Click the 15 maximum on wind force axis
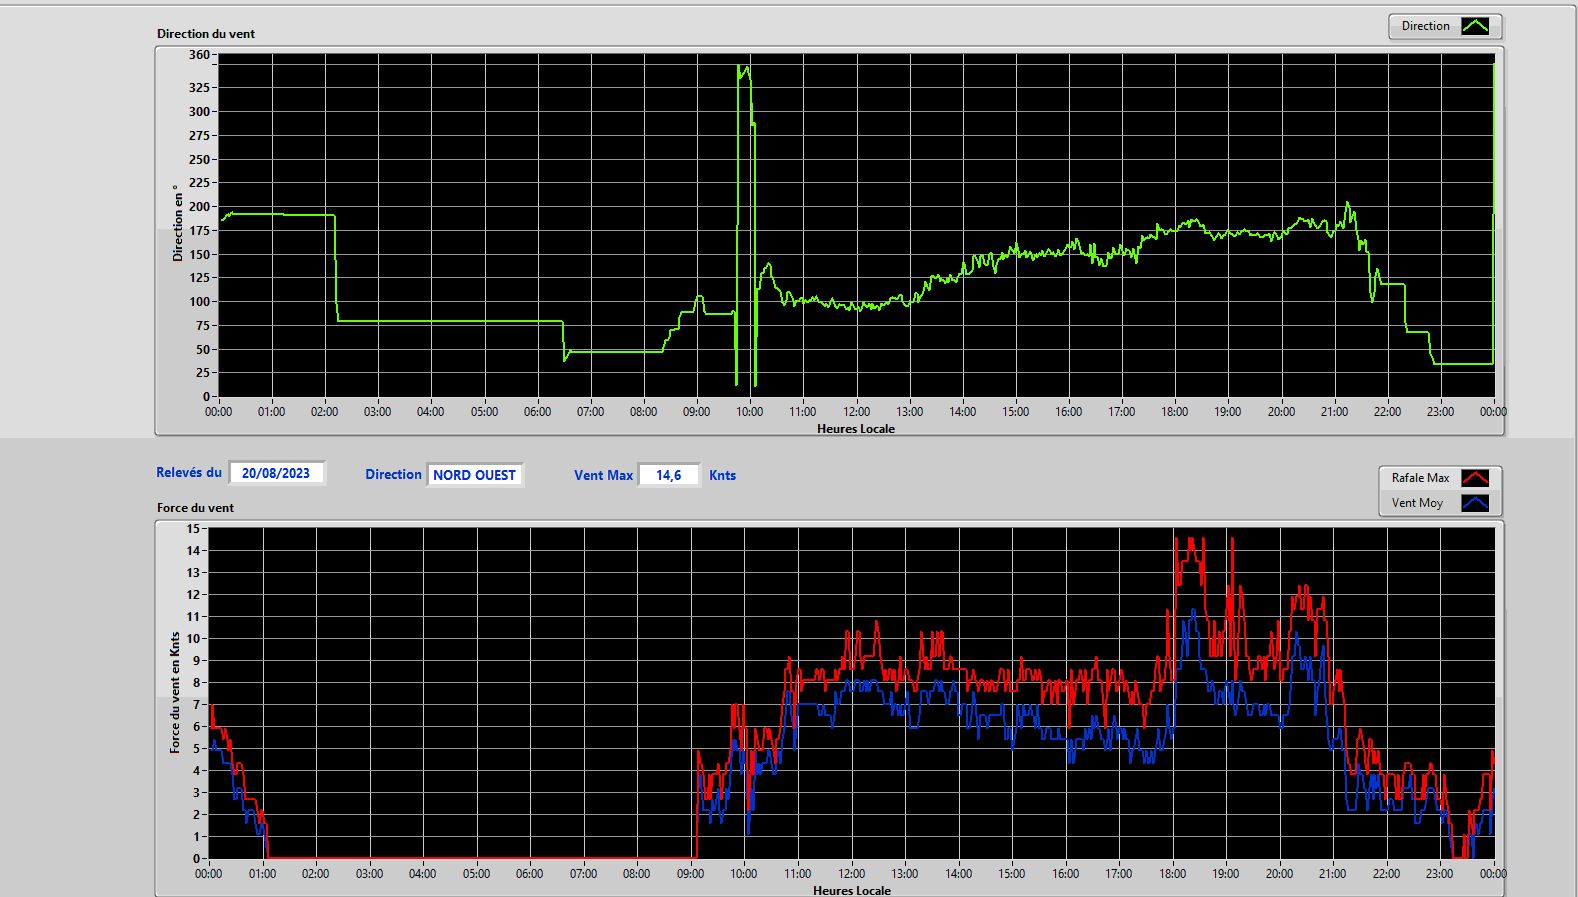The height and width of the screenshot is (897, 1578). pos(193,528)
